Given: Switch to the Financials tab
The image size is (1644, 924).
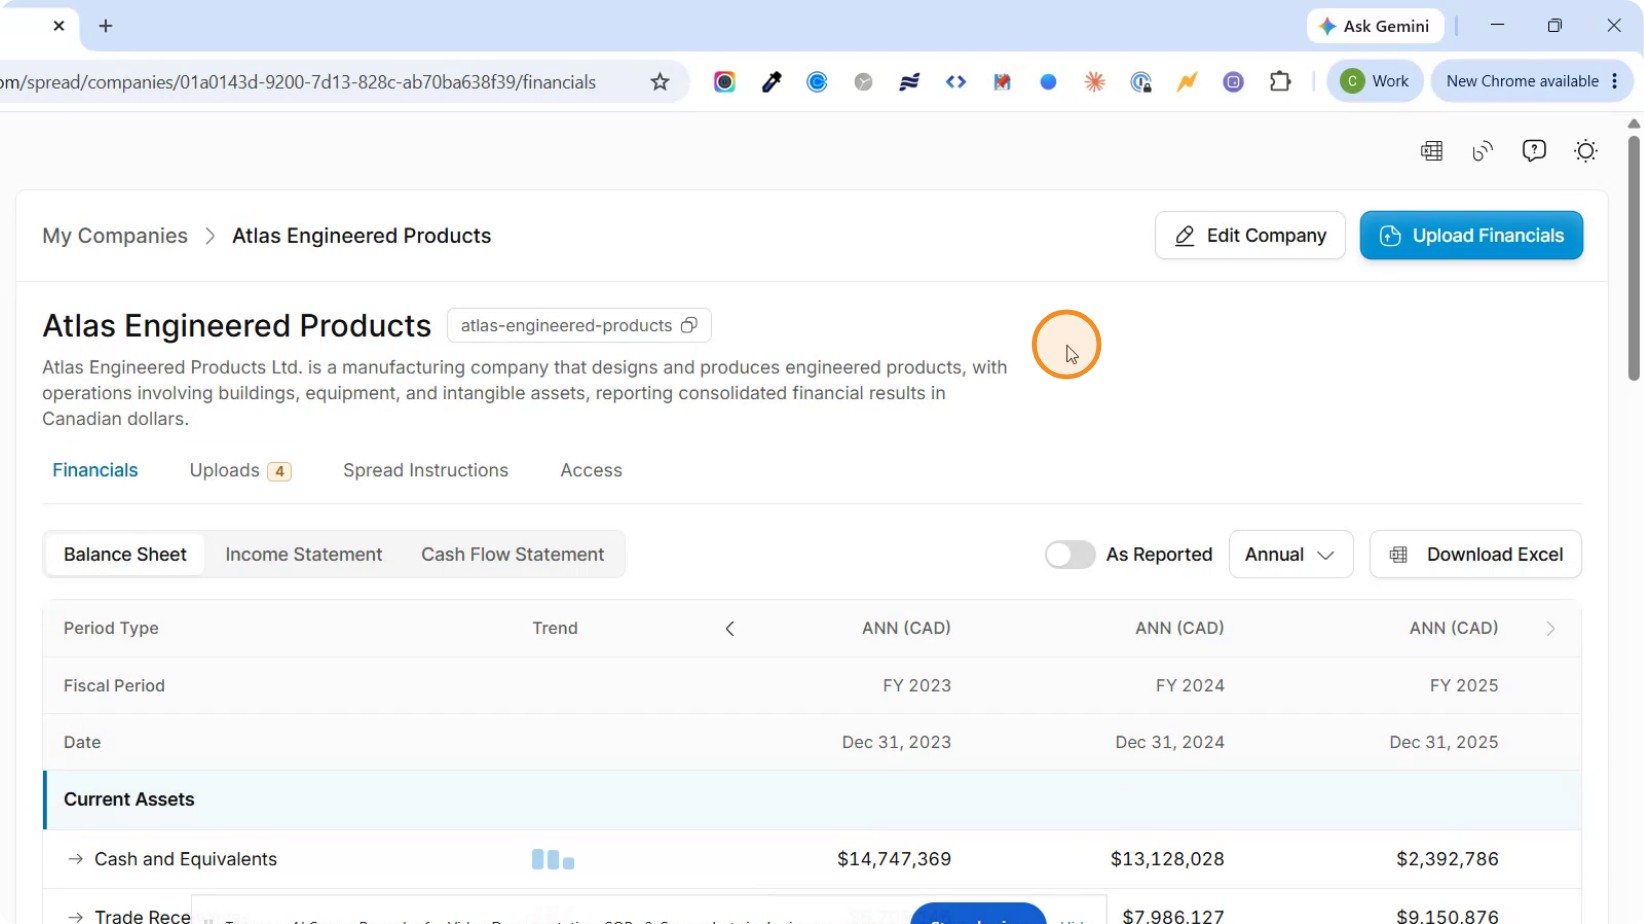Looking at the screenshot, I should [95, 470].
